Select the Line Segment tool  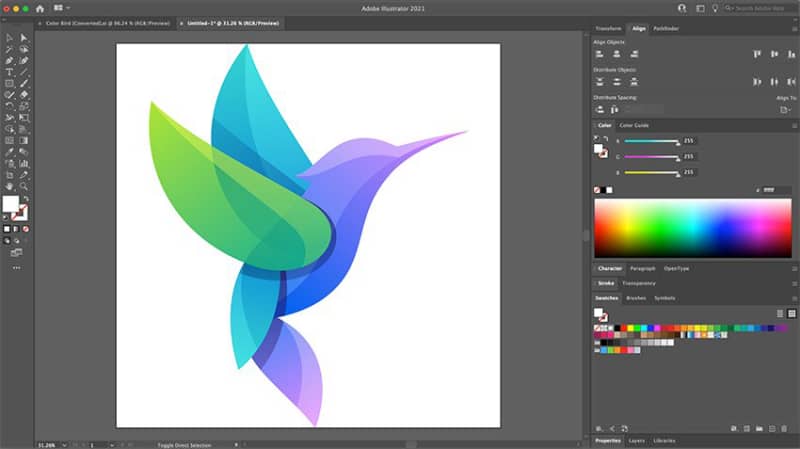23,72
